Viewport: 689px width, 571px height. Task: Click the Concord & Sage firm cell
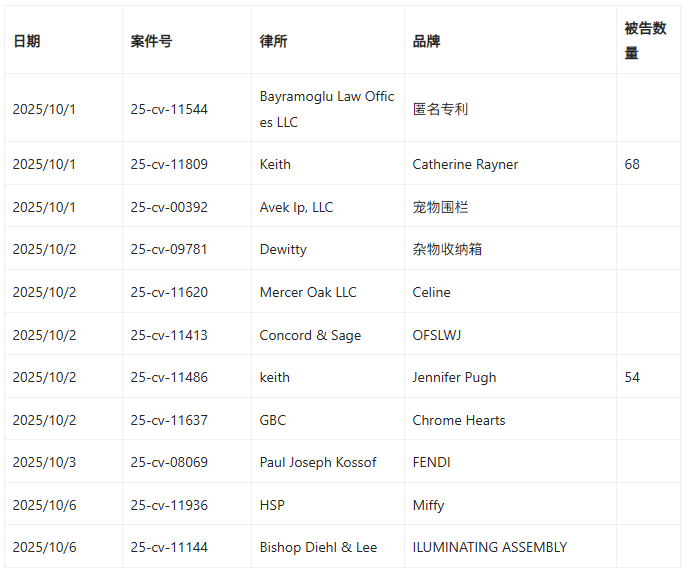[310, 335]
